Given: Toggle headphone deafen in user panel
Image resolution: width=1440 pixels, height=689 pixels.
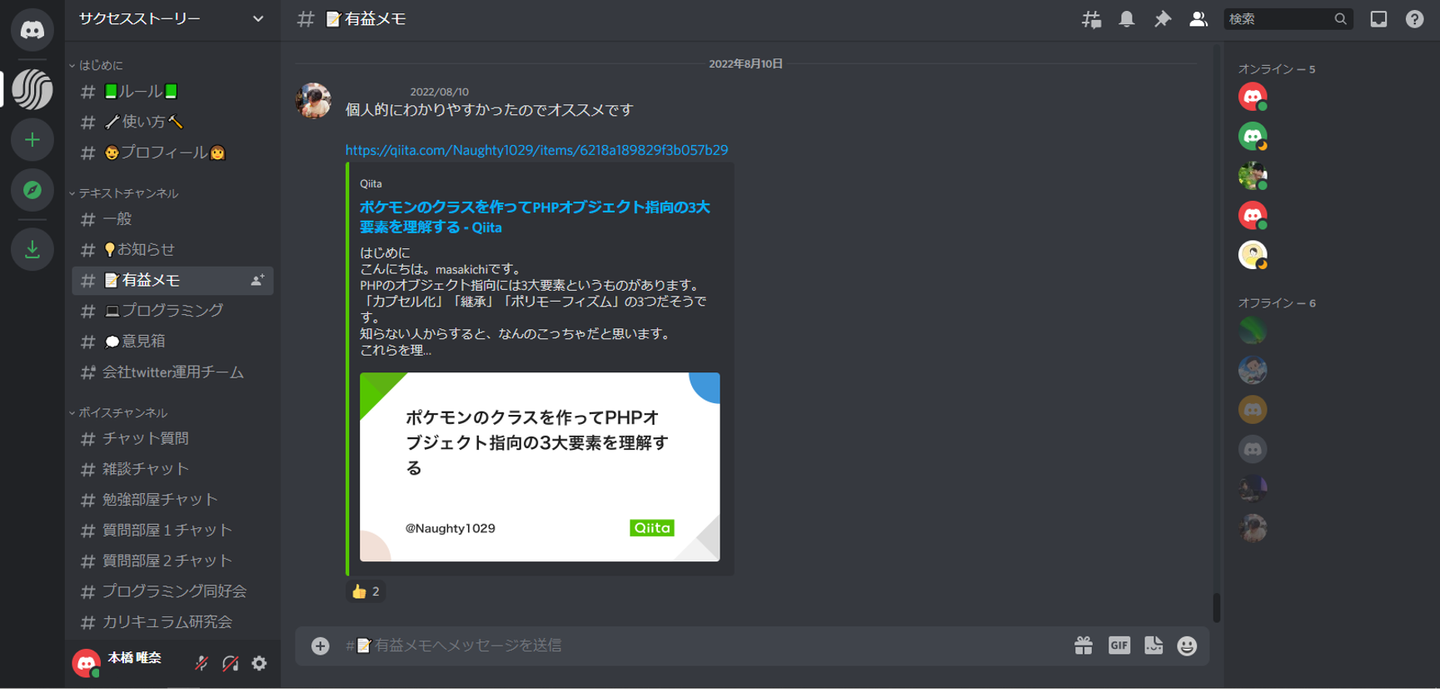Looking at the screenshot, I should (230, 663).
